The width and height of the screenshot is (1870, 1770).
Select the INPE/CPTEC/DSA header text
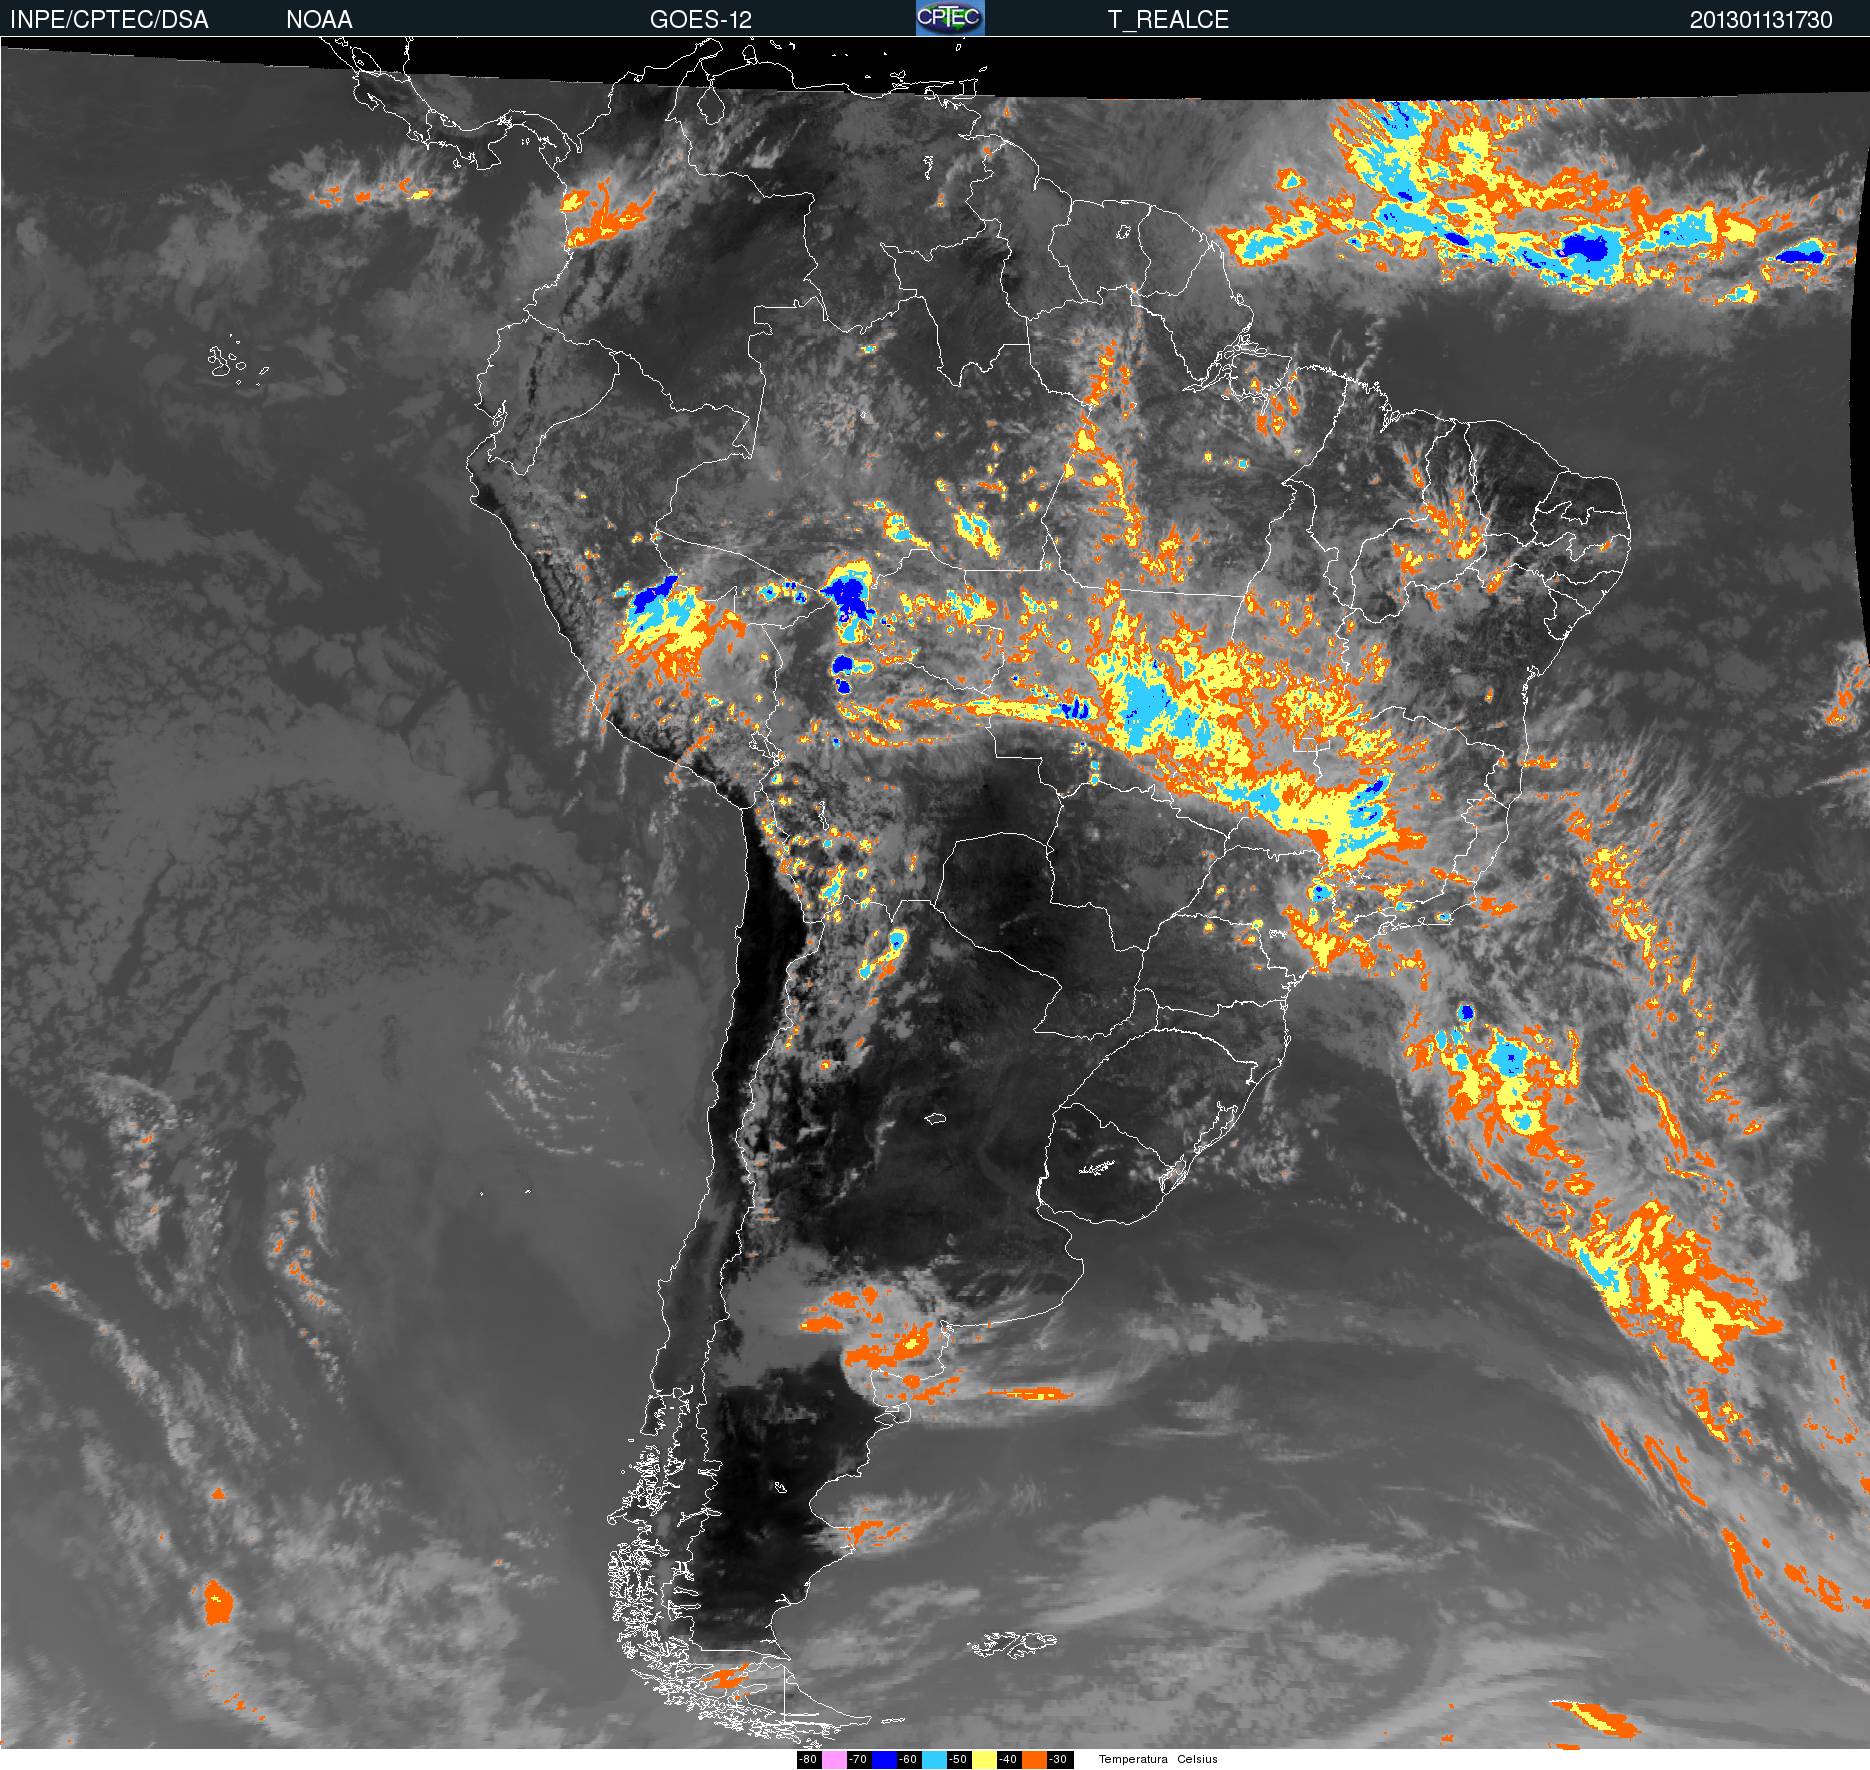click(110, 20)
